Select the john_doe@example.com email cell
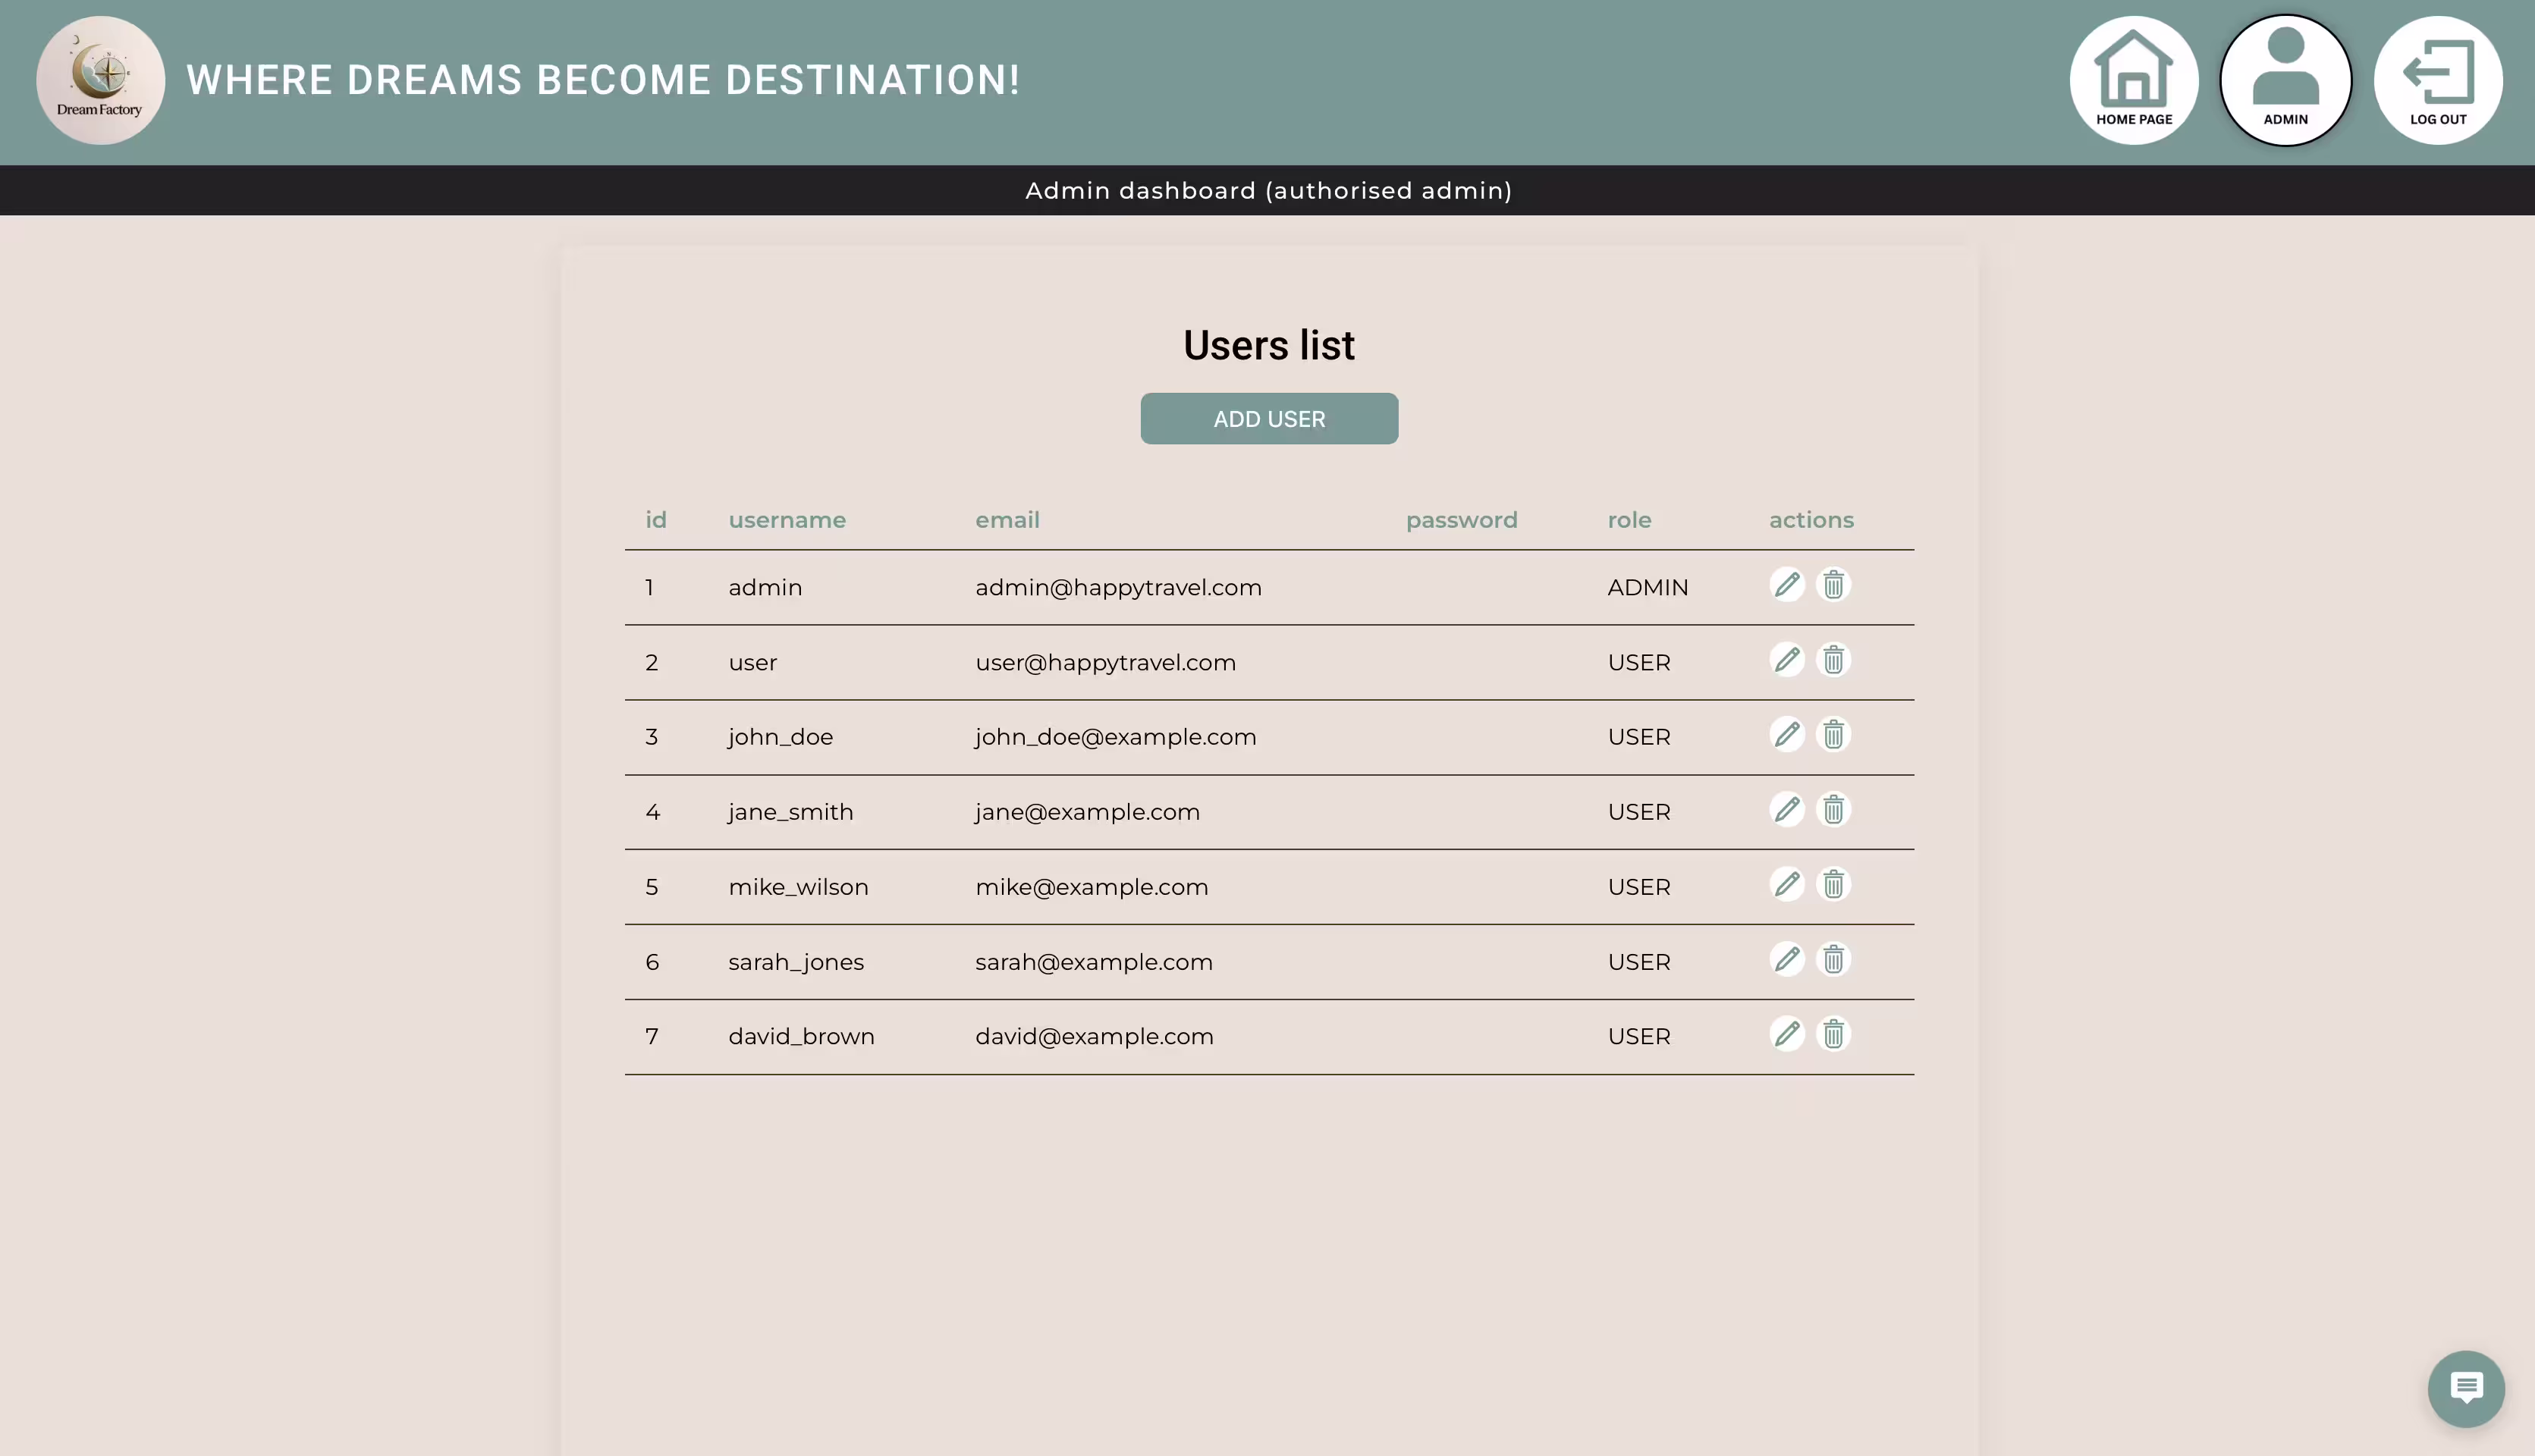This screenshot has height=1456, width=2535. (1115, 738)
